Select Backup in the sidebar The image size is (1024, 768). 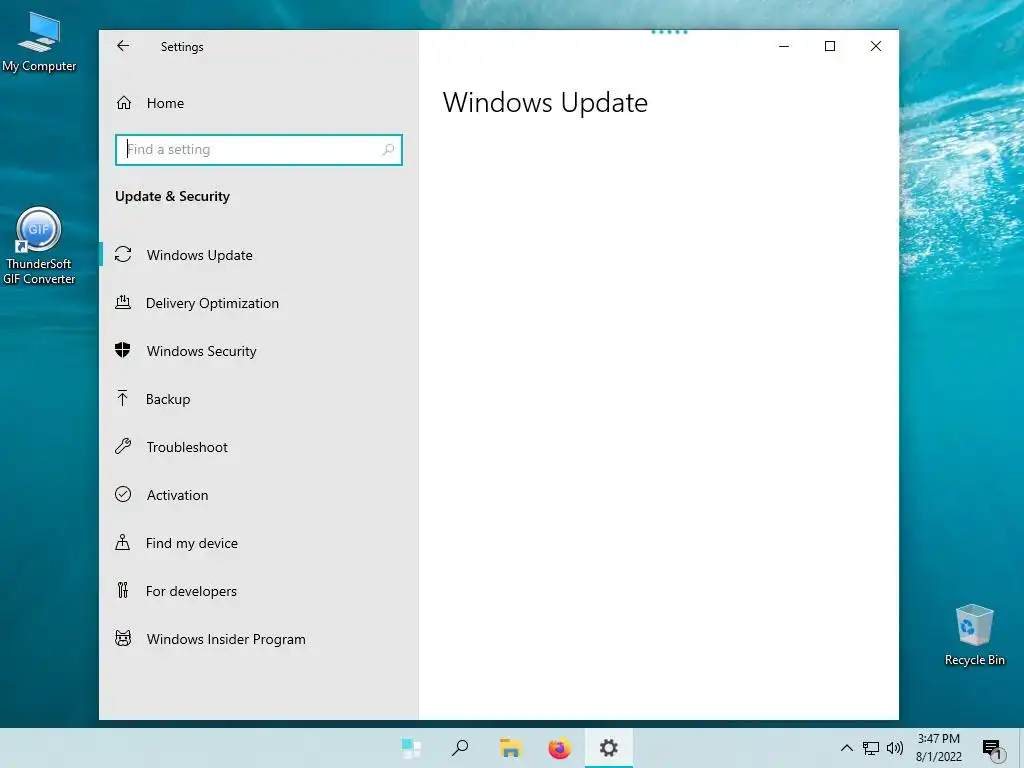[x=259, y=399]
